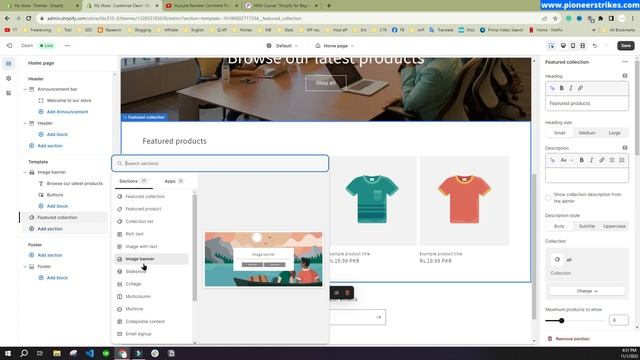The height and width of the screenshot is (360, 640).
Task: Switch to mobile preview icon
Action: 573,46
